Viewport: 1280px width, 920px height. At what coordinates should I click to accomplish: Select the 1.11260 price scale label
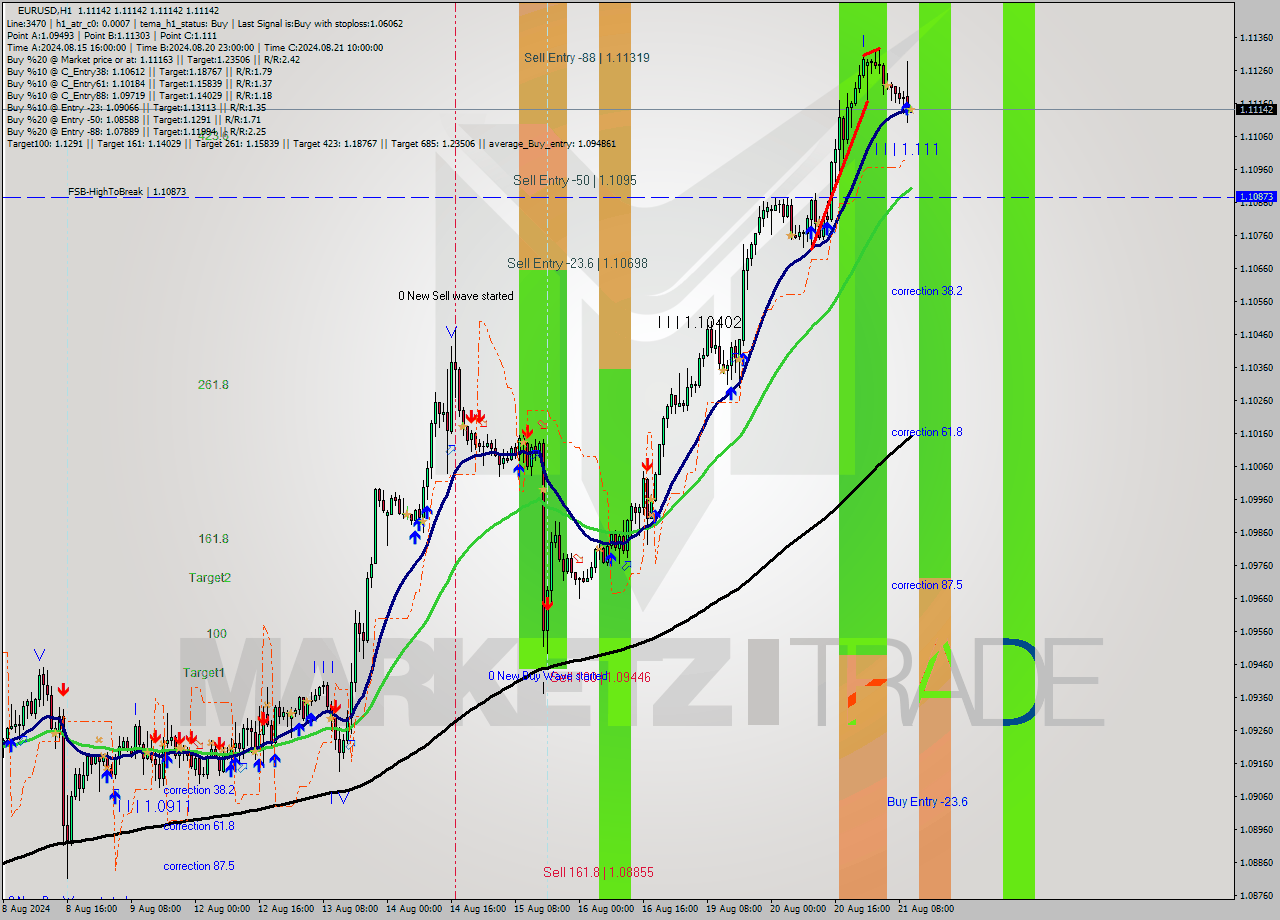(x=1256, y=71)
